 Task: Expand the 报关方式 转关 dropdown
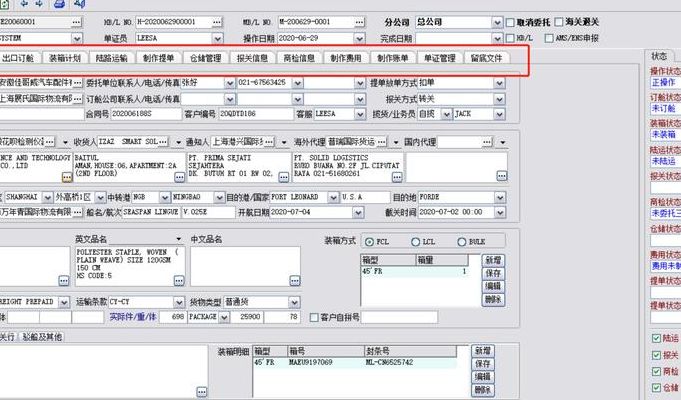(499, 99)
